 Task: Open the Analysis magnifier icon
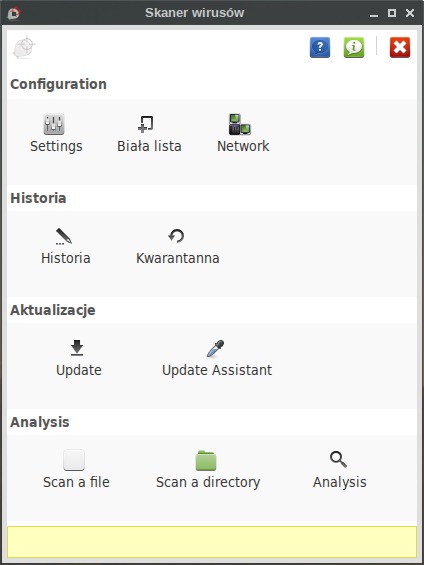pos(338,459)
